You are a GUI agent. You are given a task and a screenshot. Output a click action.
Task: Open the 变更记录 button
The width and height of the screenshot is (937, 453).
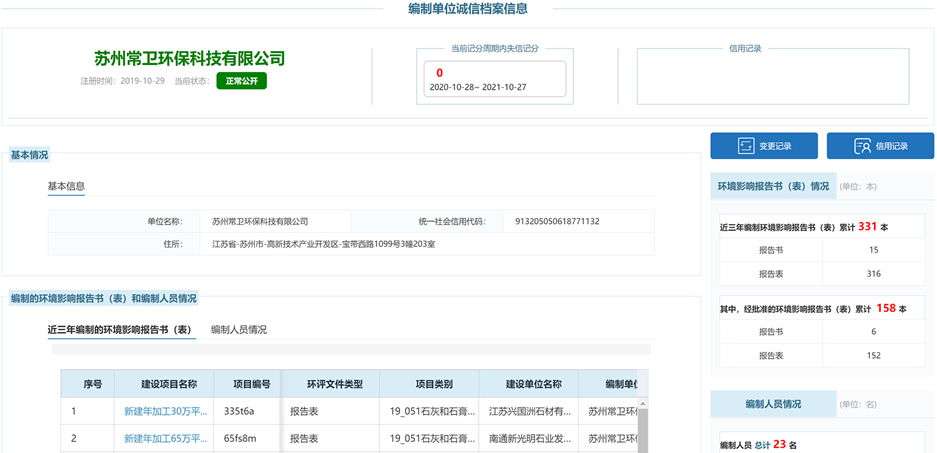762,146
